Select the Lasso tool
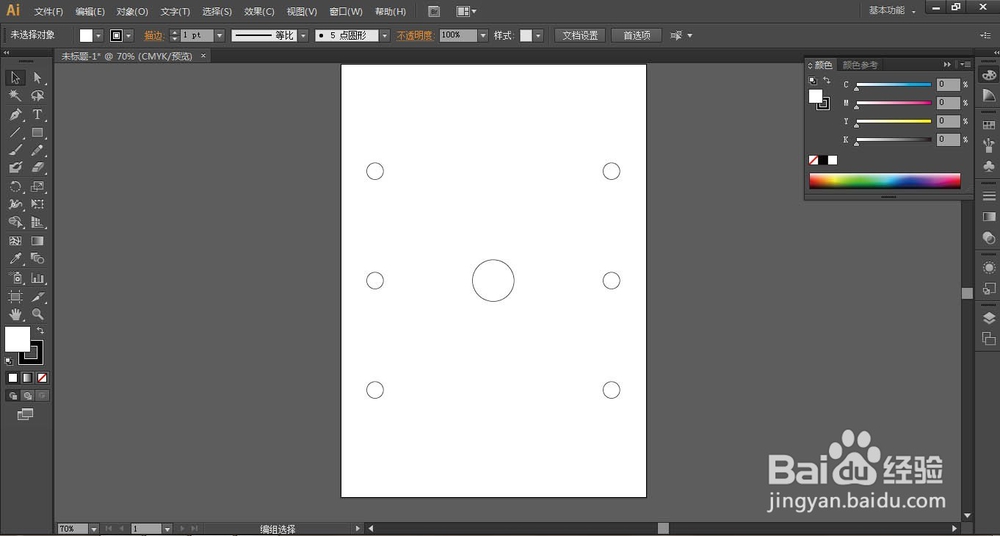 [38, 96]
